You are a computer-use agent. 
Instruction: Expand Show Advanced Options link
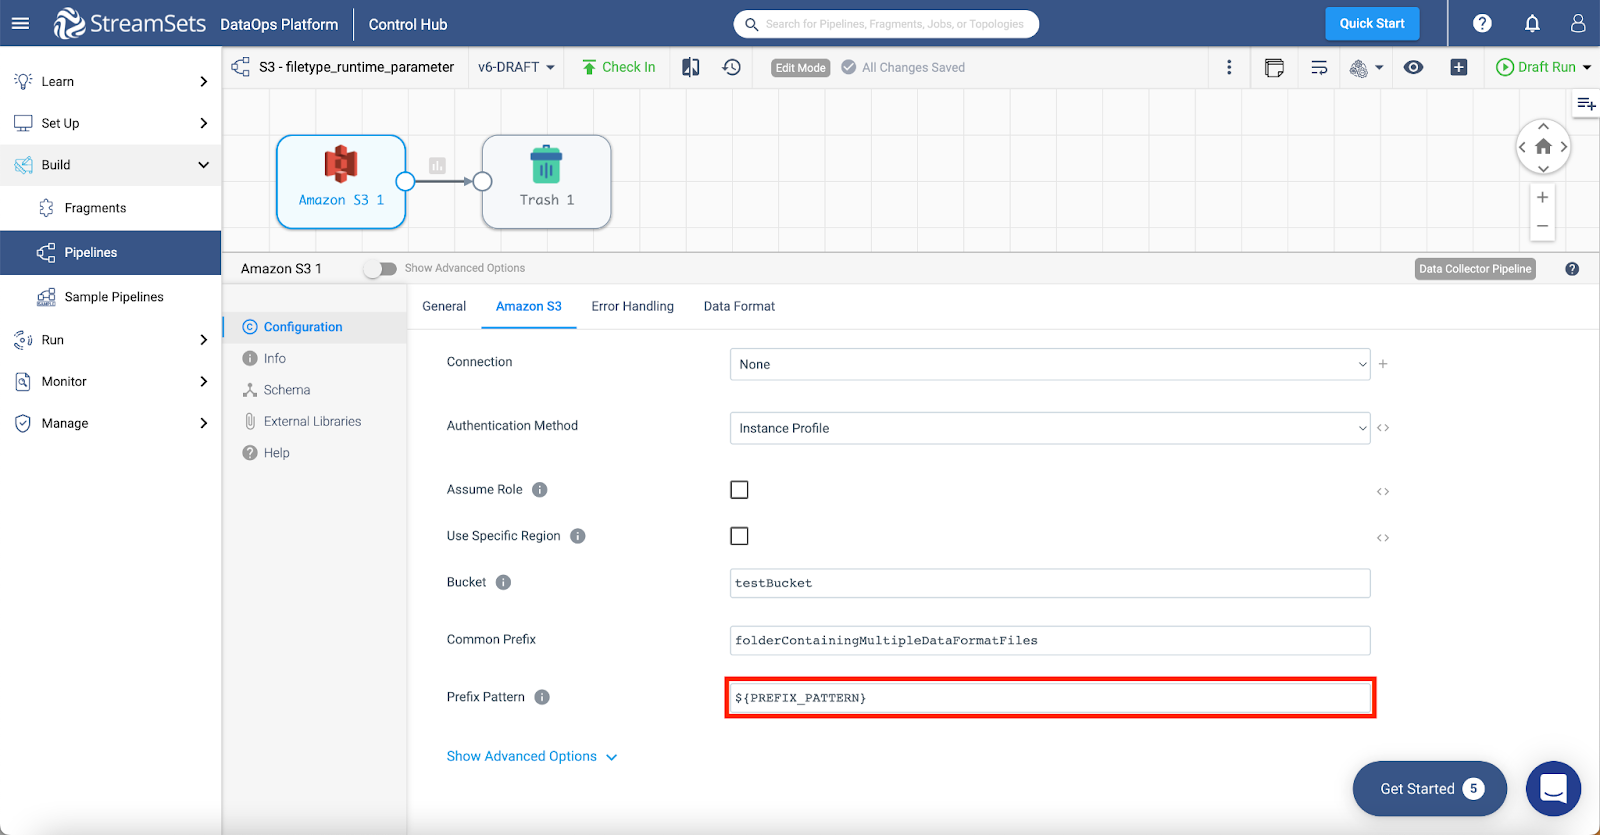point(532,756)
